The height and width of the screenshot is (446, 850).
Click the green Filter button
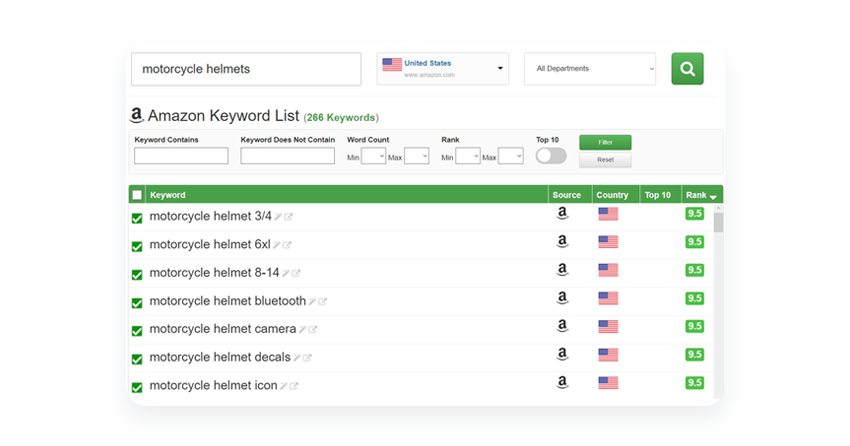[x=605, y=143]
